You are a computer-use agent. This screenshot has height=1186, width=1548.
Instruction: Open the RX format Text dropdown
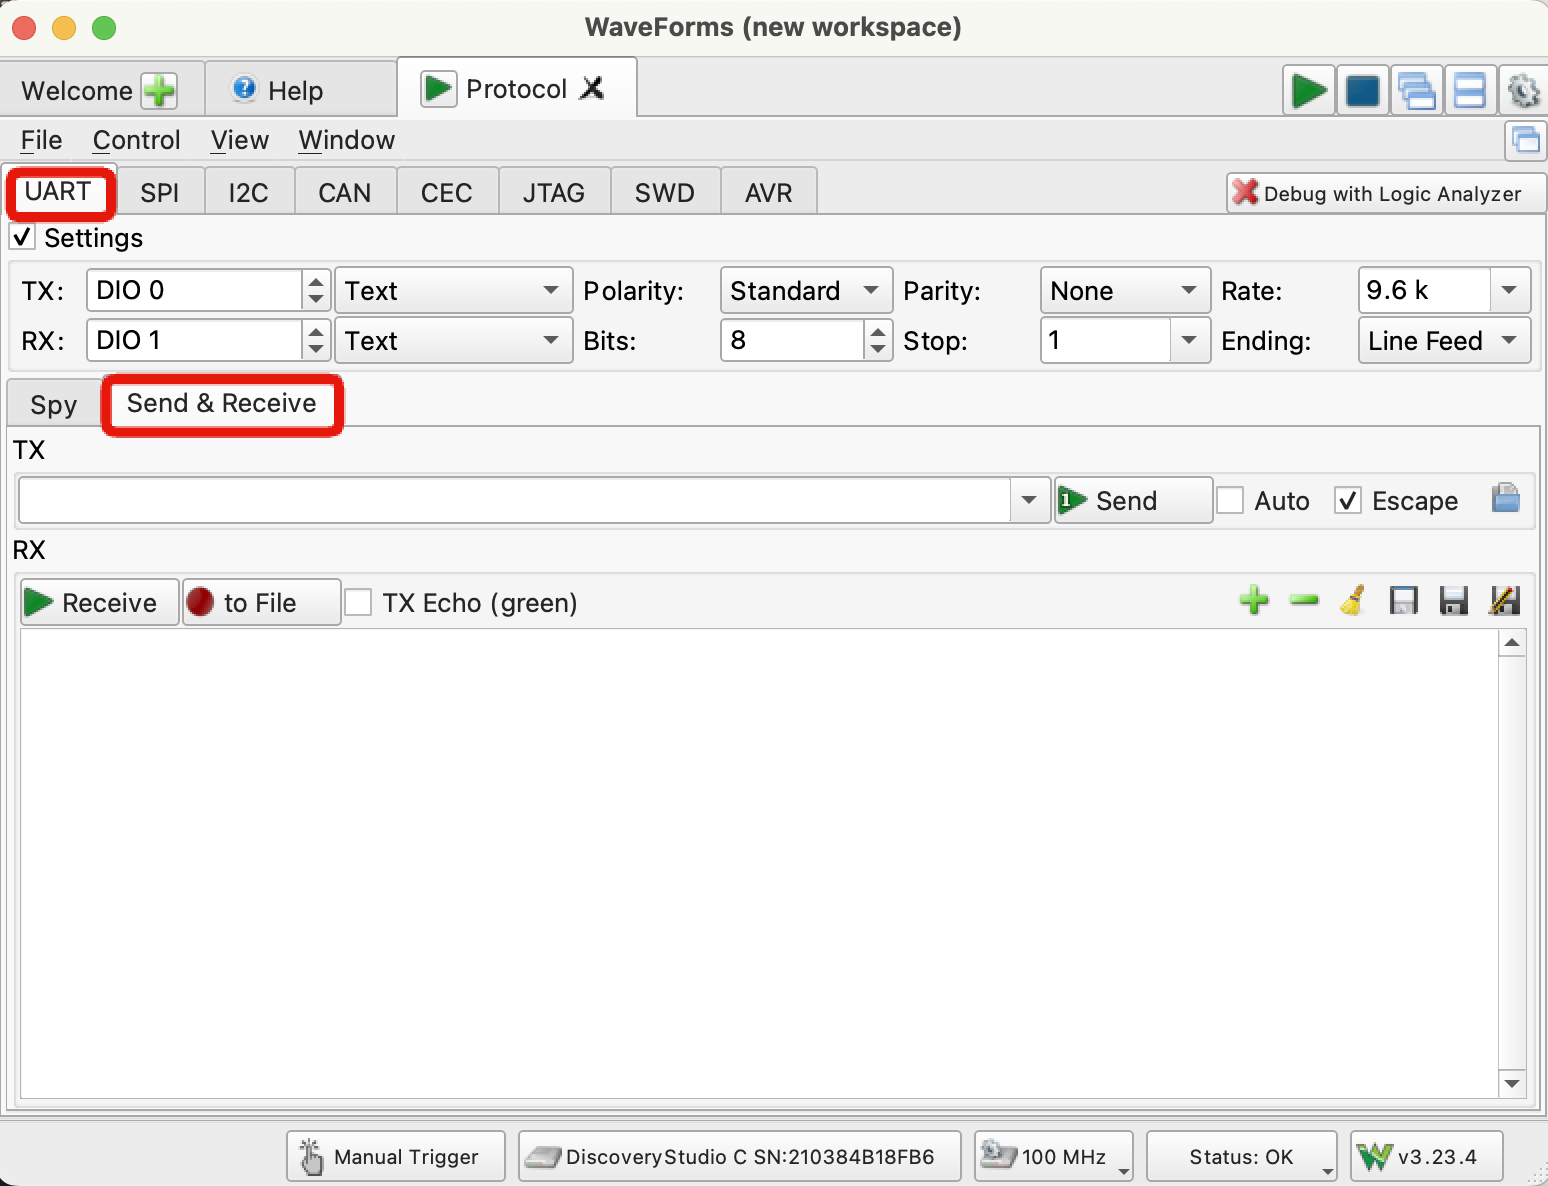pos(453,340)
